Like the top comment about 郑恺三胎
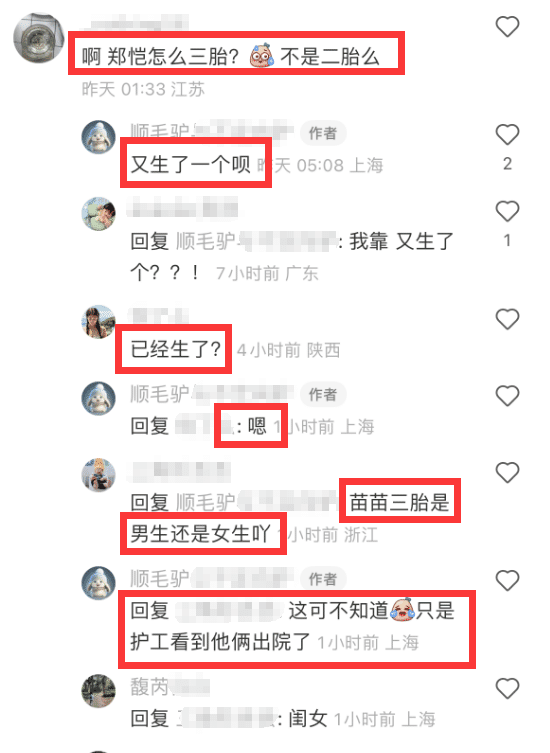550x753 pixels. coord(507,26)
